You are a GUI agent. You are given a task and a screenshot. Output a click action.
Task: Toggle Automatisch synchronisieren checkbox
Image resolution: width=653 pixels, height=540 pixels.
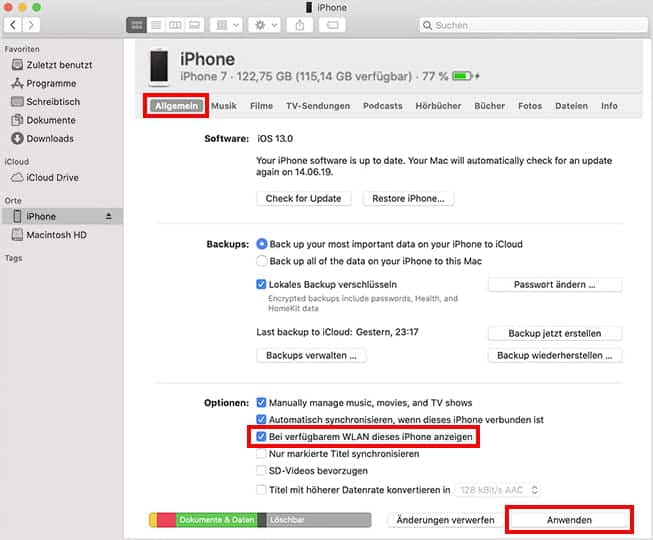[261, 419]
